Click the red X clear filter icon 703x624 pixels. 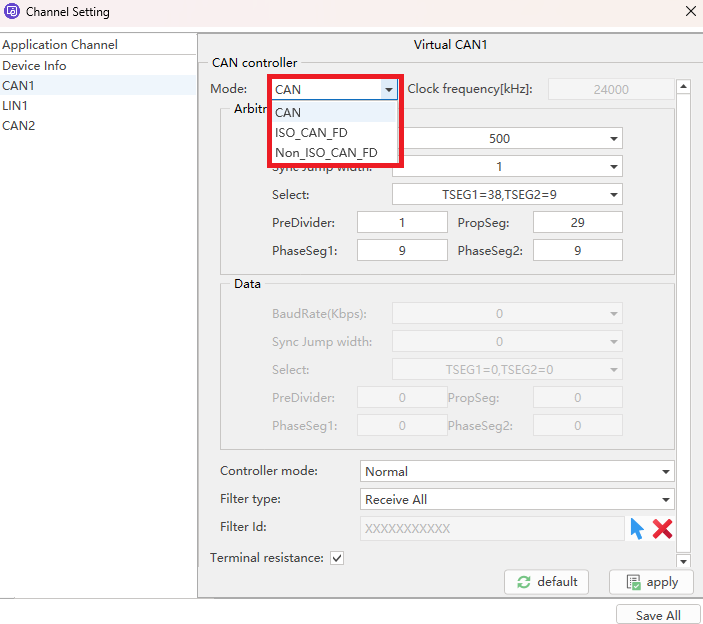[x=662, y=528]
